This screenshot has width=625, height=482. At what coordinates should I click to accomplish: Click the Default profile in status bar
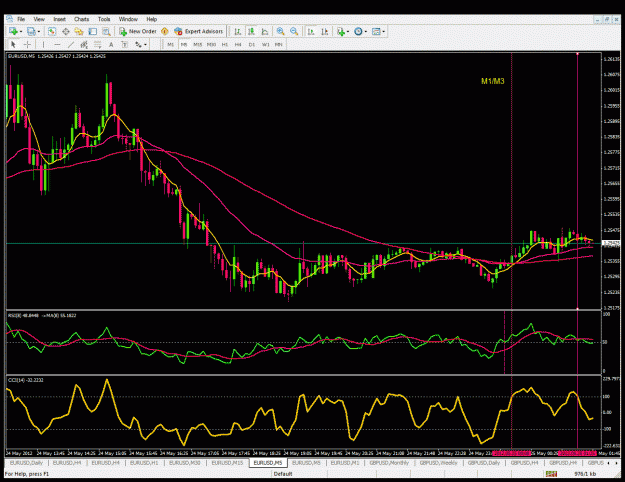(x=283, y=474)
